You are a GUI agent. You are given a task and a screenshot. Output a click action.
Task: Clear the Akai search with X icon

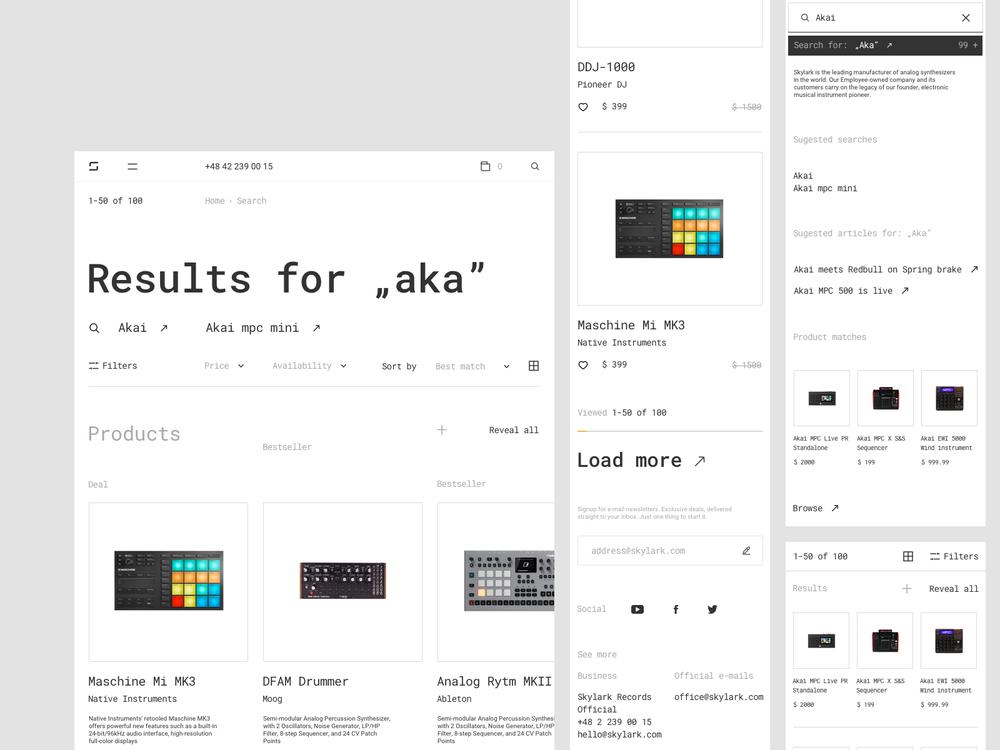click(965, 18)
